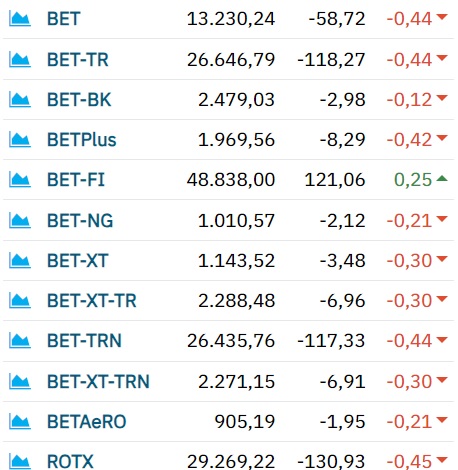Open the BET-NG index link

tap(80, 221)
